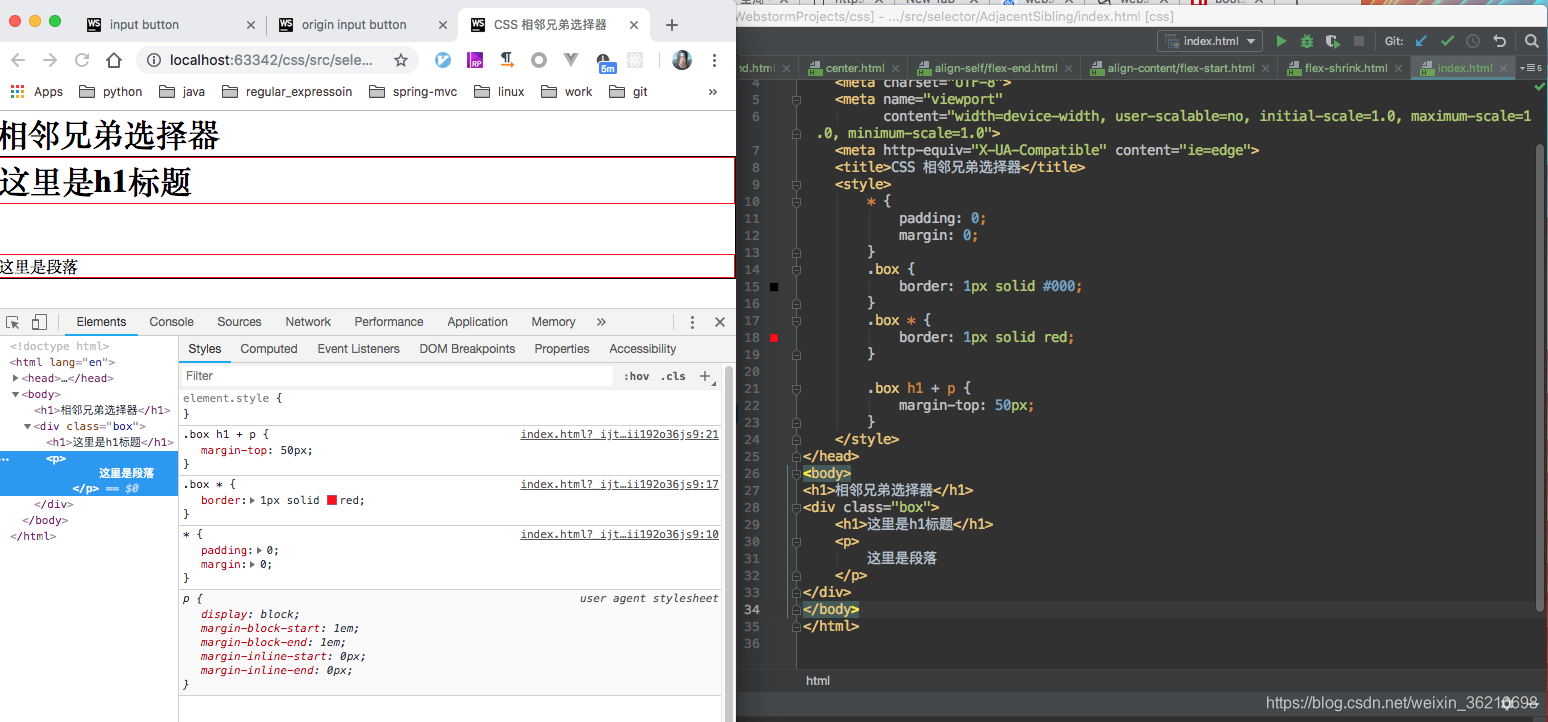The height and width of the screenshot is (722, 1548).
Task: Open the Computed styles tab
Action: point(269,349)
